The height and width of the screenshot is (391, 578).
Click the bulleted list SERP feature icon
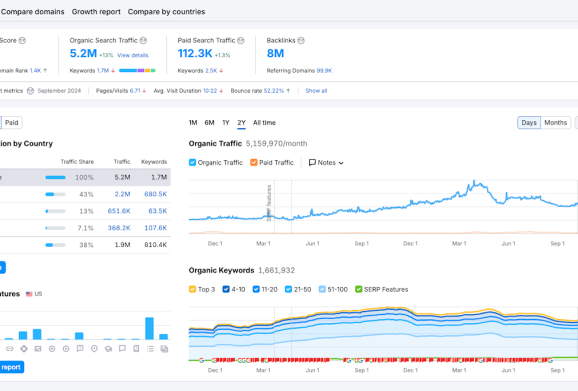click(x=150, y=349)
